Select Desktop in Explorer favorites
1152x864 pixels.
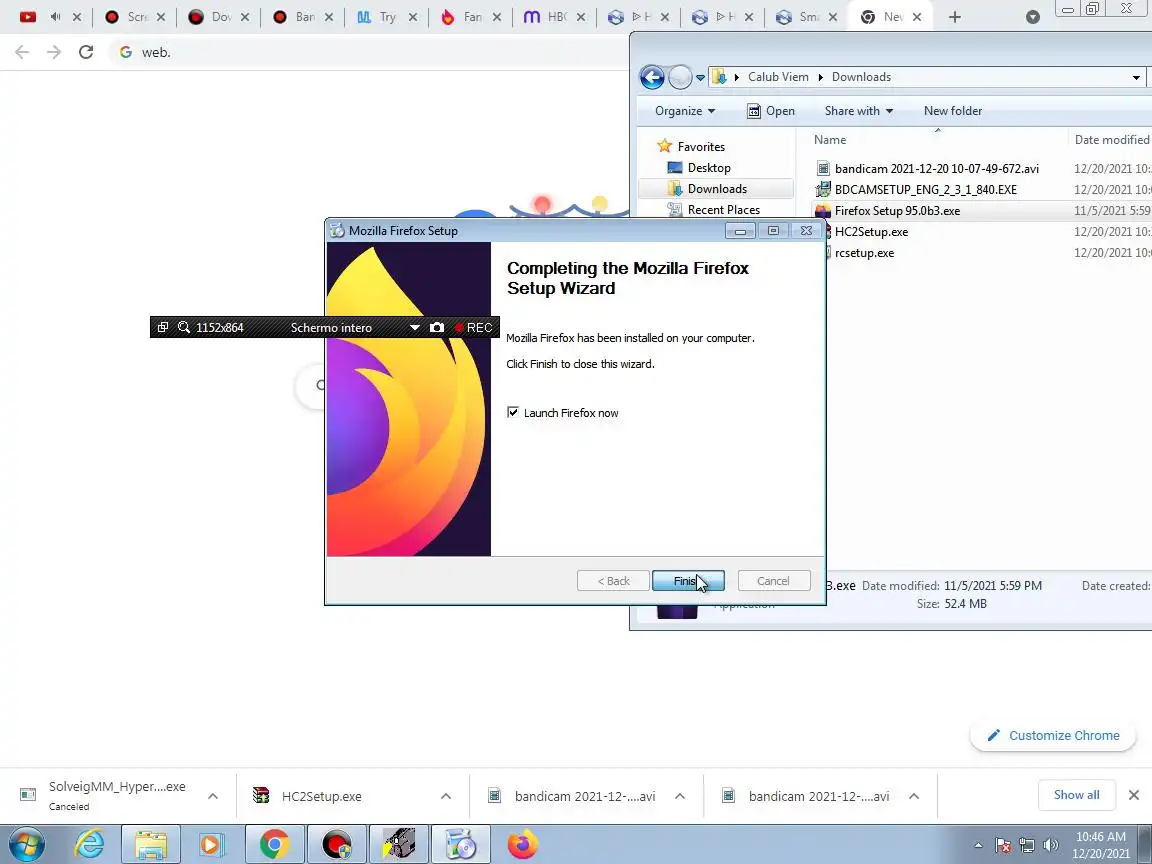tap(709, 168)
